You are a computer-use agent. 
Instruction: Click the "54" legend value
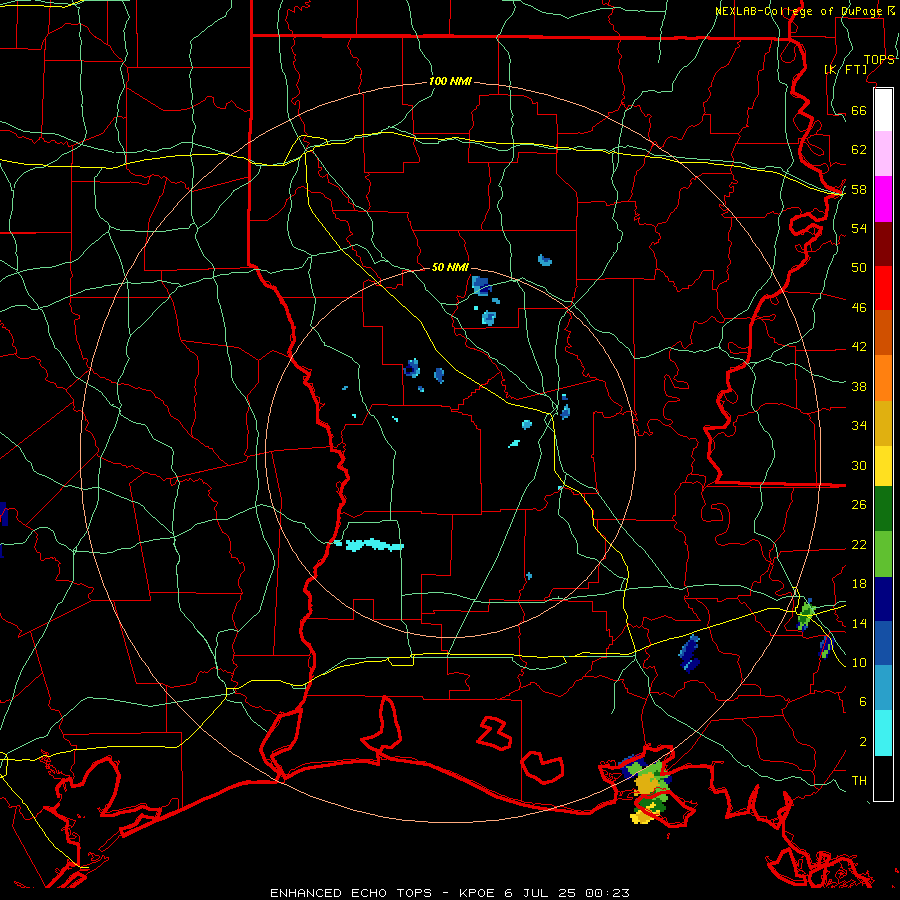tap(859, 228)
